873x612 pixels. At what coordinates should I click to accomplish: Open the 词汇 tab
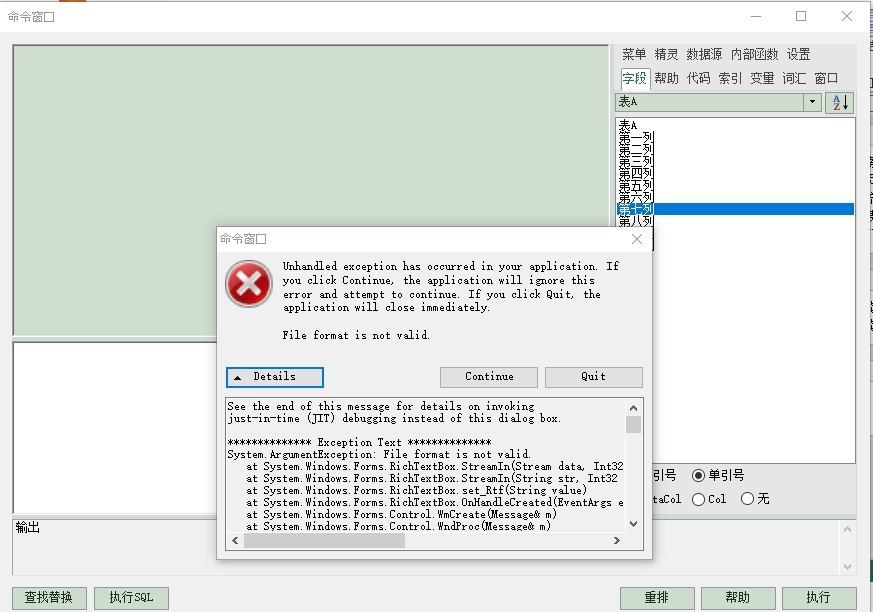click(794, 78)
